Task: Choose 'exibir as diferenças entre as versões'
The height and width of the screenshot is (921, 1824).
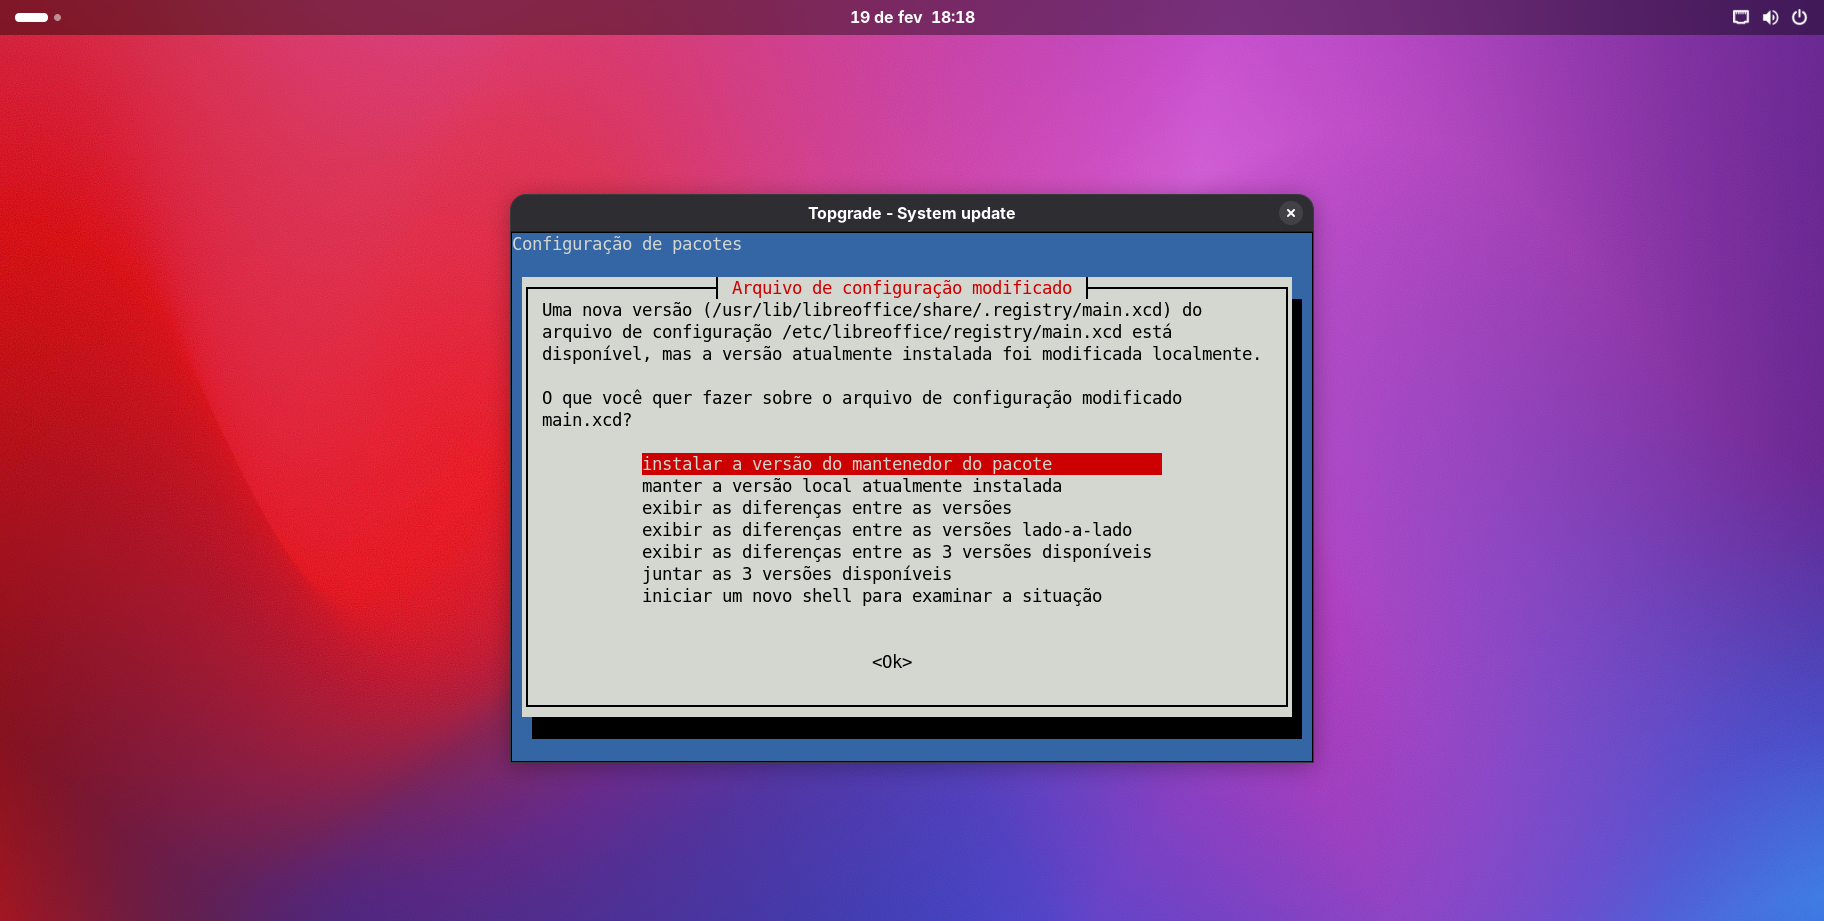Action: tap(827, 508)
